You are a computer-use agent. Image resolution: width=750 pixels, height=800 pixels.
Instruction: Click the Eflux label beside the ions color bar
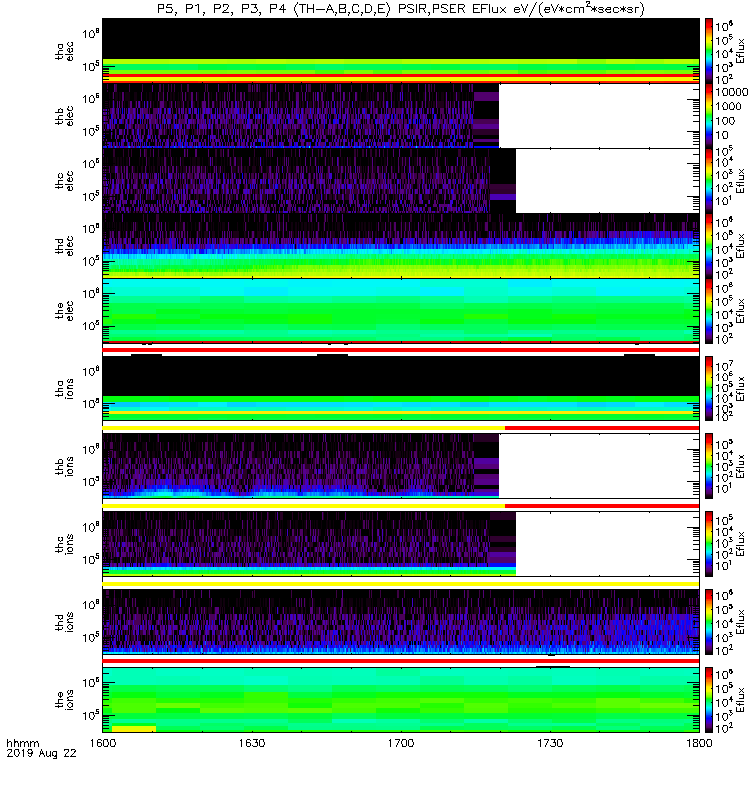pos(740,700)
